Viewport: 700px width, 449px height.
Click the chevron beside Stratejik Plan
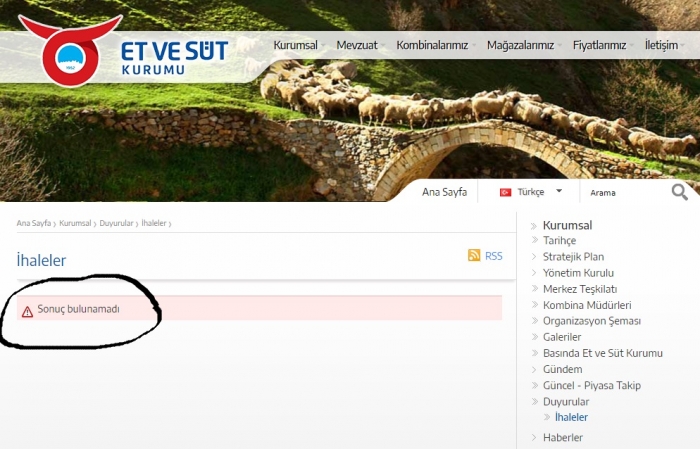click(533, 257)
